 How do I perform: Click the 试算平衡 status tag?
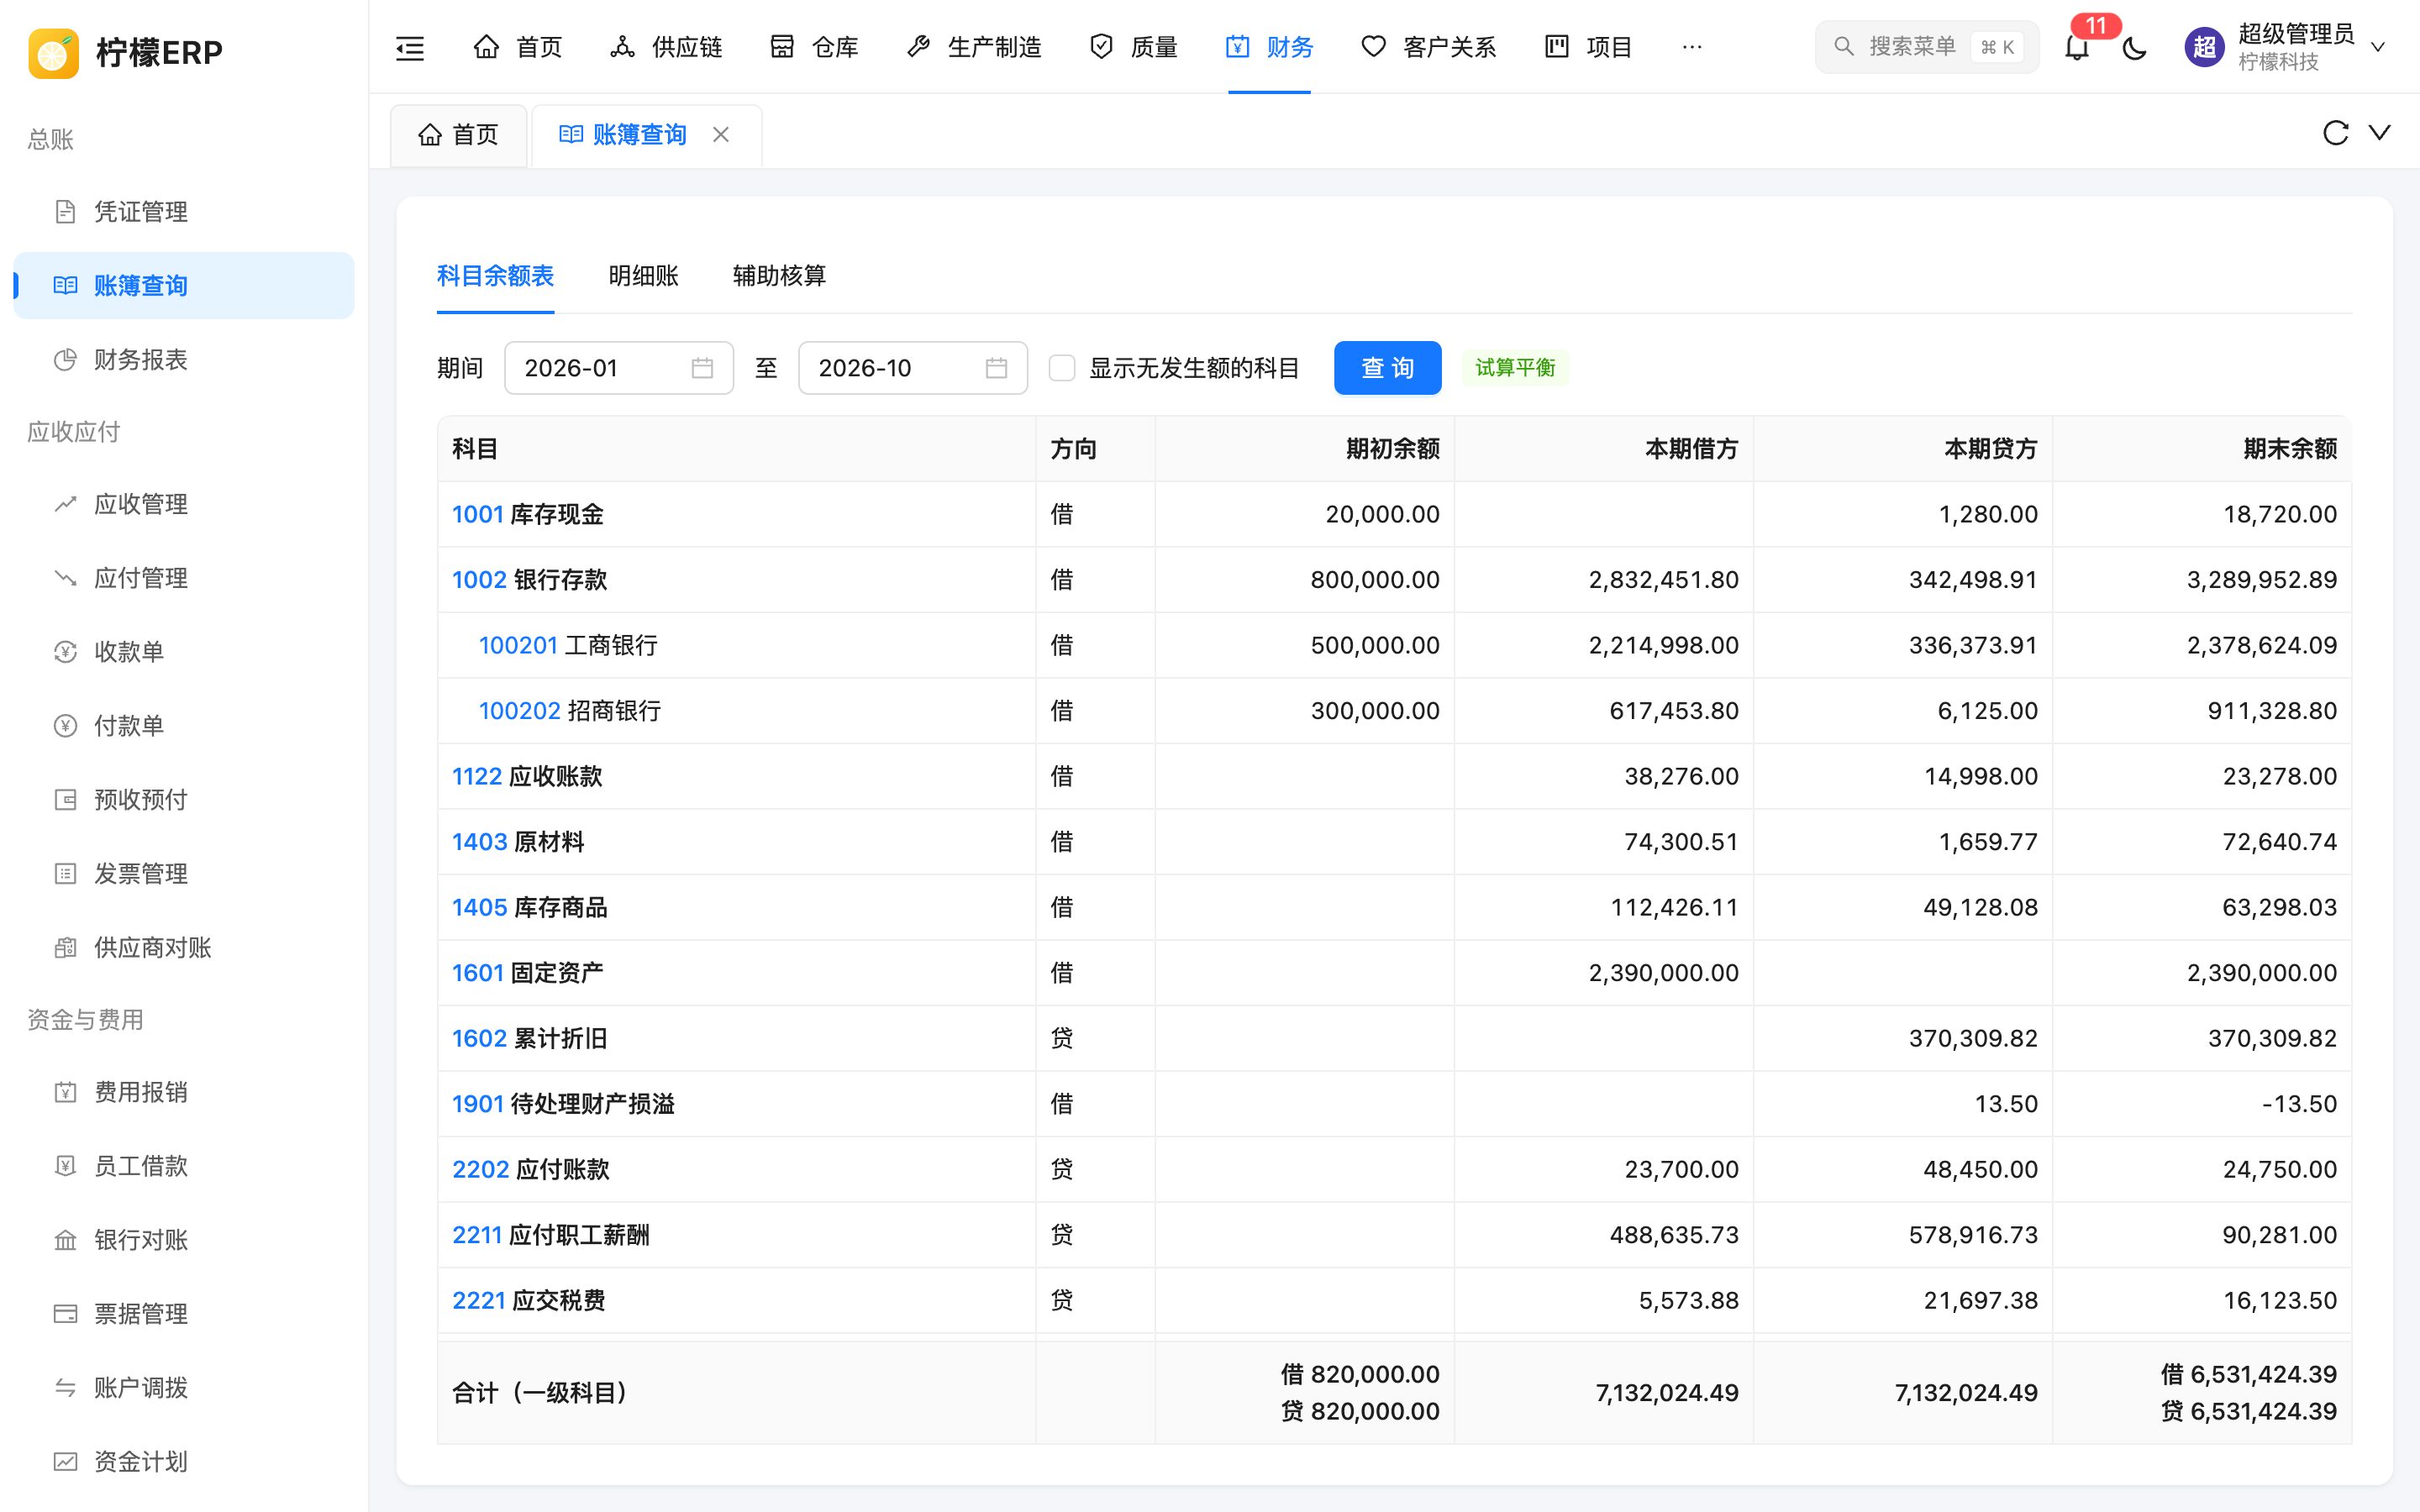pyautogui.click(x=1515, y=368)
